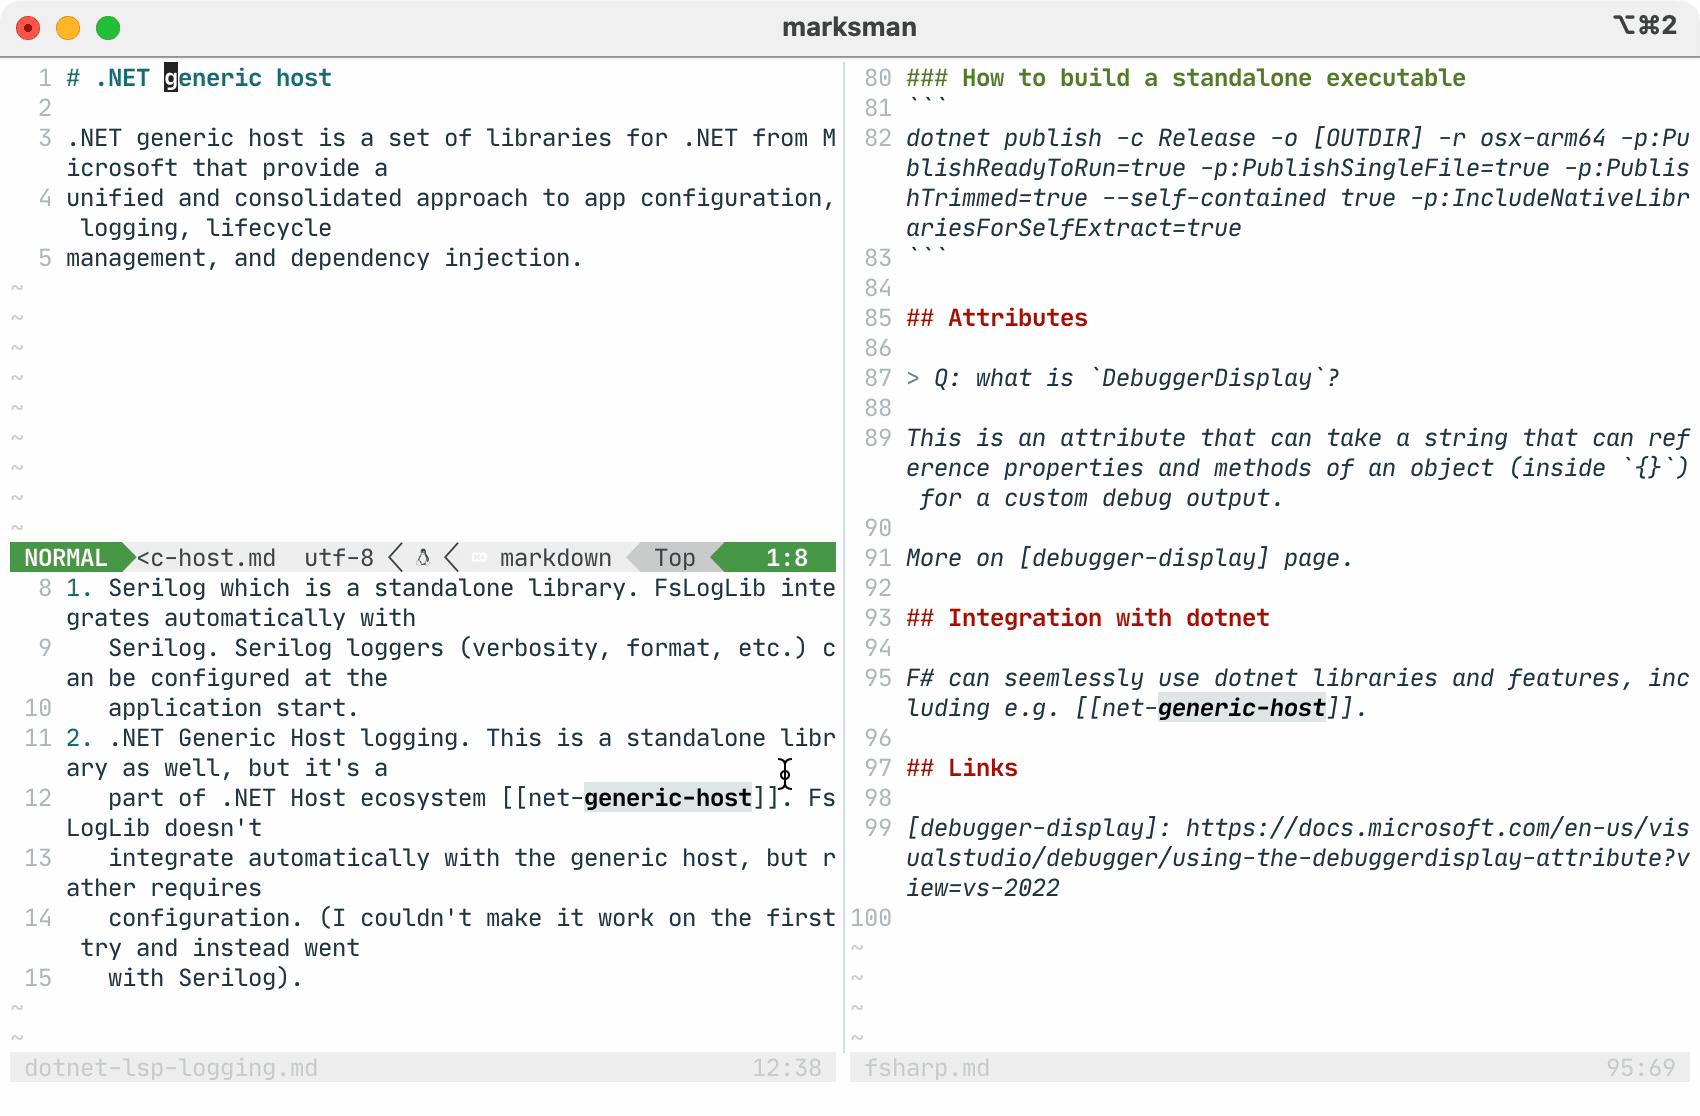
Task: Click the 1:8 cursor position indicator
Action: coord(787,558)
